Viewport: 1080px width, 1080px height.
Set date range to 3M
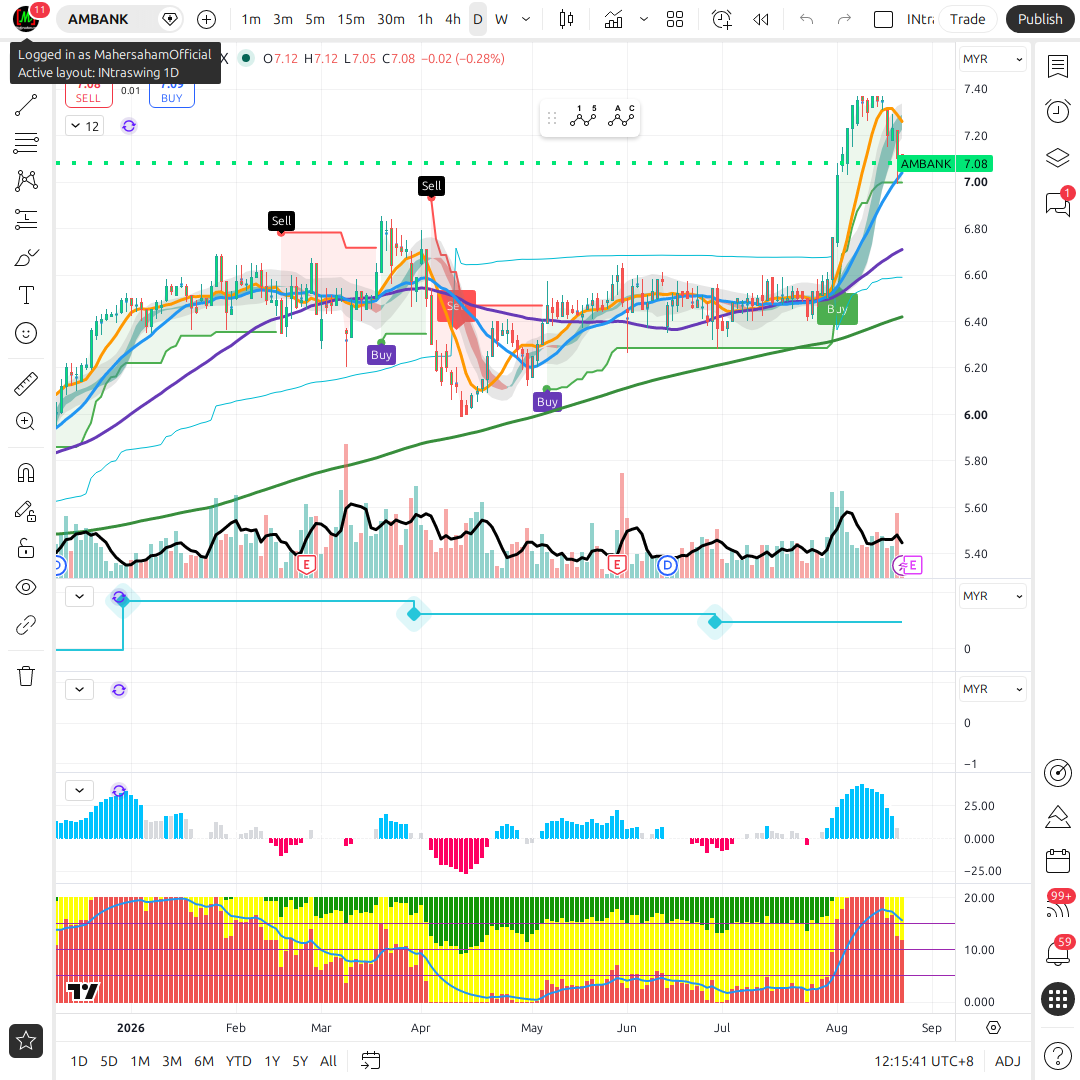[x=172, y=1061]
